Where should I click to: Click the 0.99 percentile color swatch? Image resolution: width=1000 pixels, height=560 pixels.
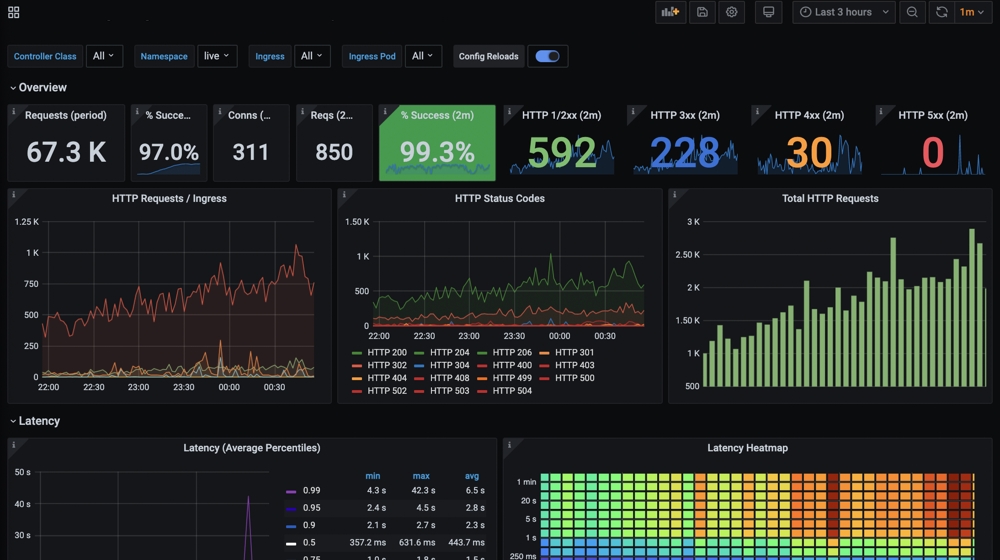(291, 491)
